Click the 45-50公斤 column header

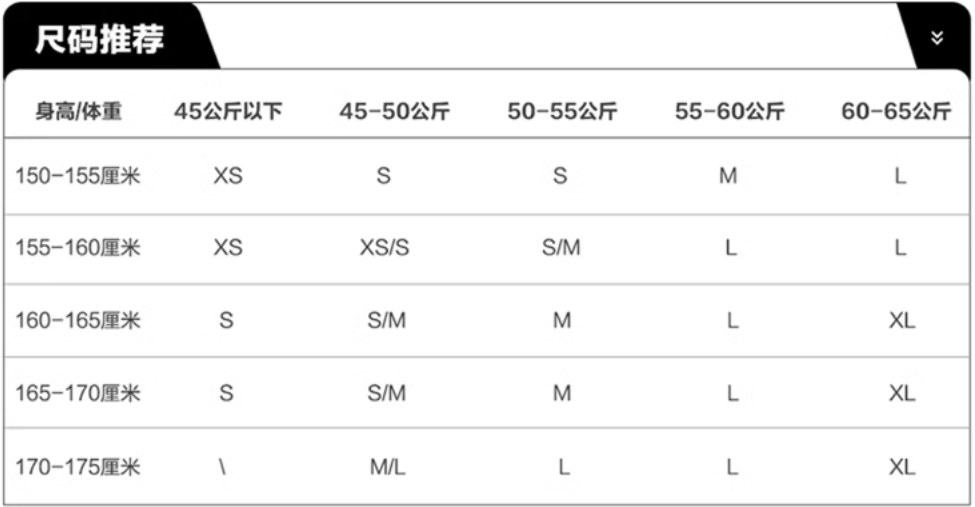(x=394, y=111)
